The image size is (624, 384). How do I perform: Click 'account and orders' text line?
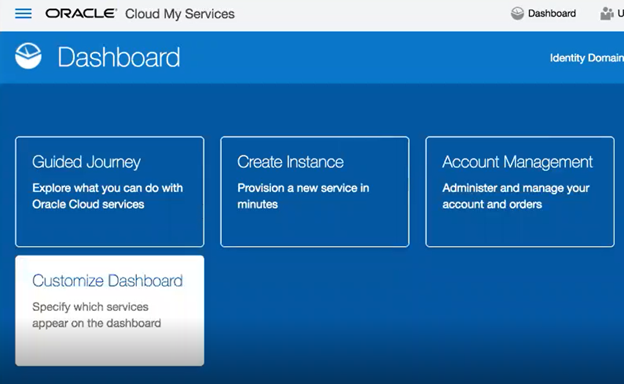(492, 205)
